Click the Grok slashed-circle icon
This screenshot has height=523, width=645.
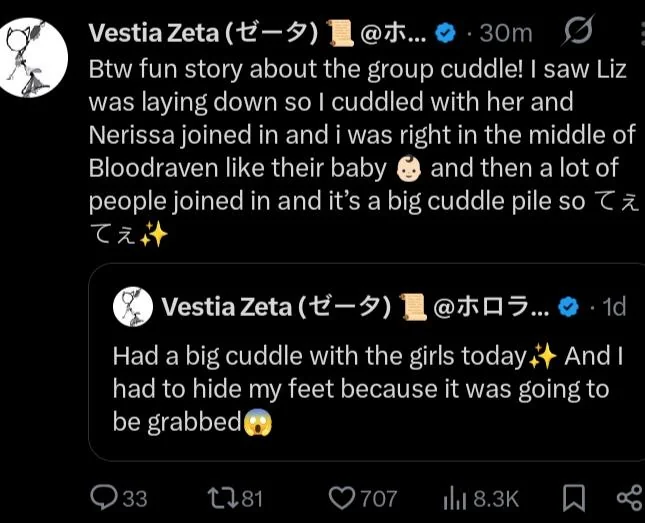[x=577, y=33]
